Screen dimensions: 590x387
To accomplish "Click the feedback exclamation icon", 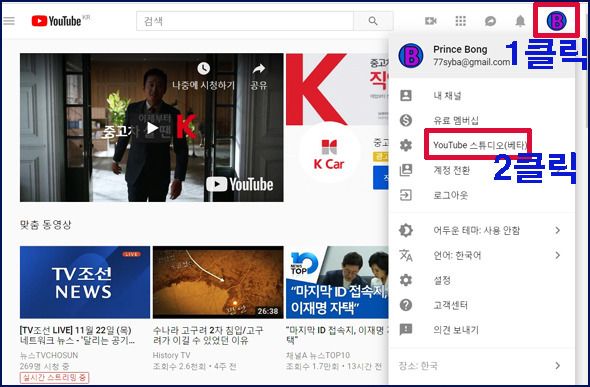I will (406, 330).
